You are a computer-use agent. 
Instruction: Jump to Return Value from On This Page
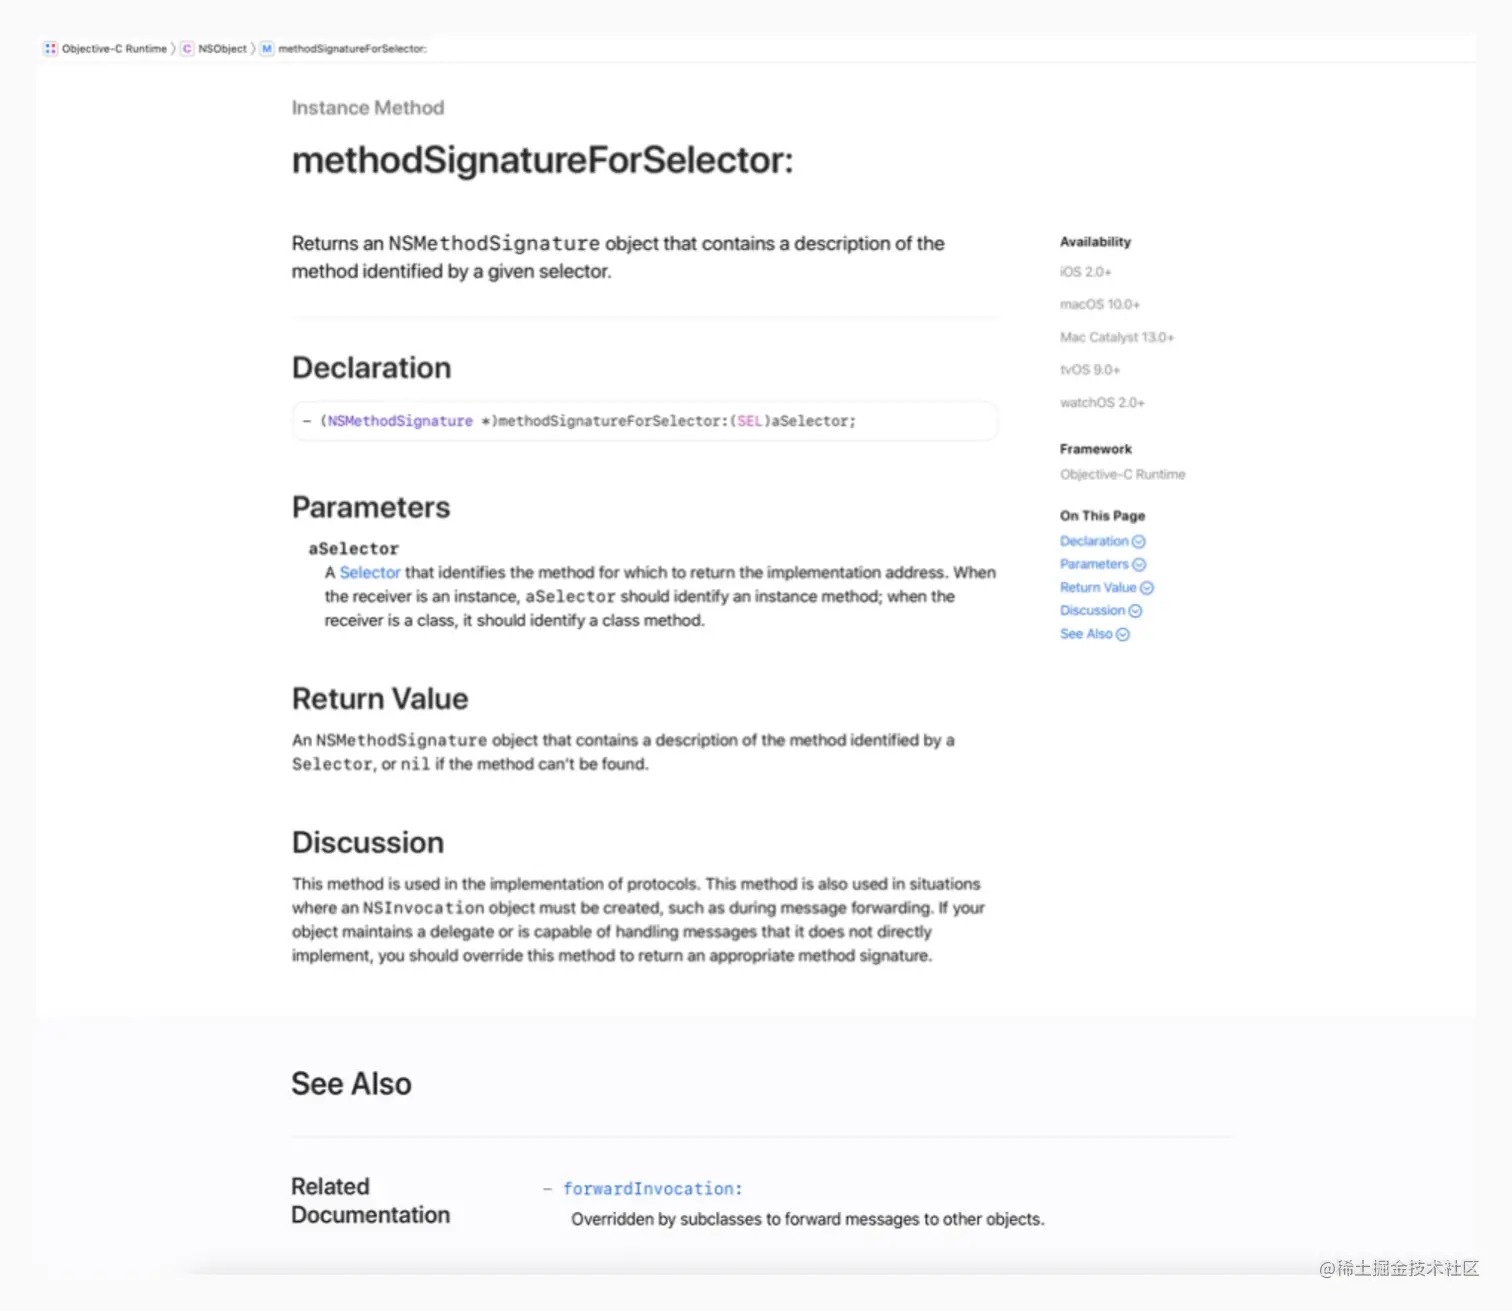(1098, 588)
